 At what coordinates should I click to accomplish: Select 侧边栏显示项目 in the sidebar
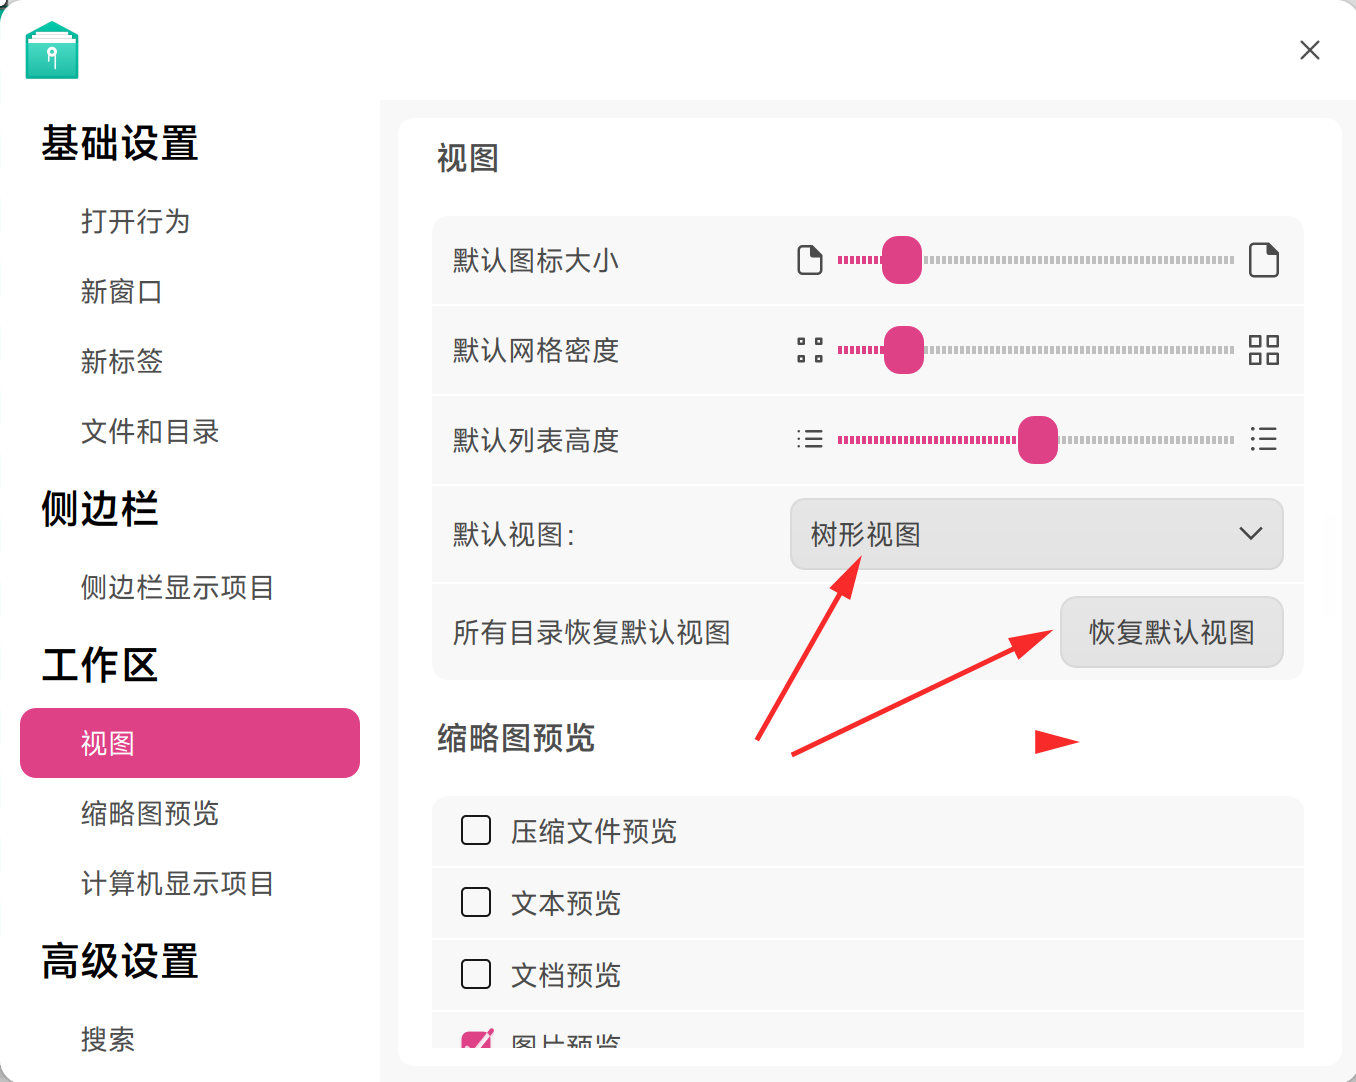click(x=178, y=587)
